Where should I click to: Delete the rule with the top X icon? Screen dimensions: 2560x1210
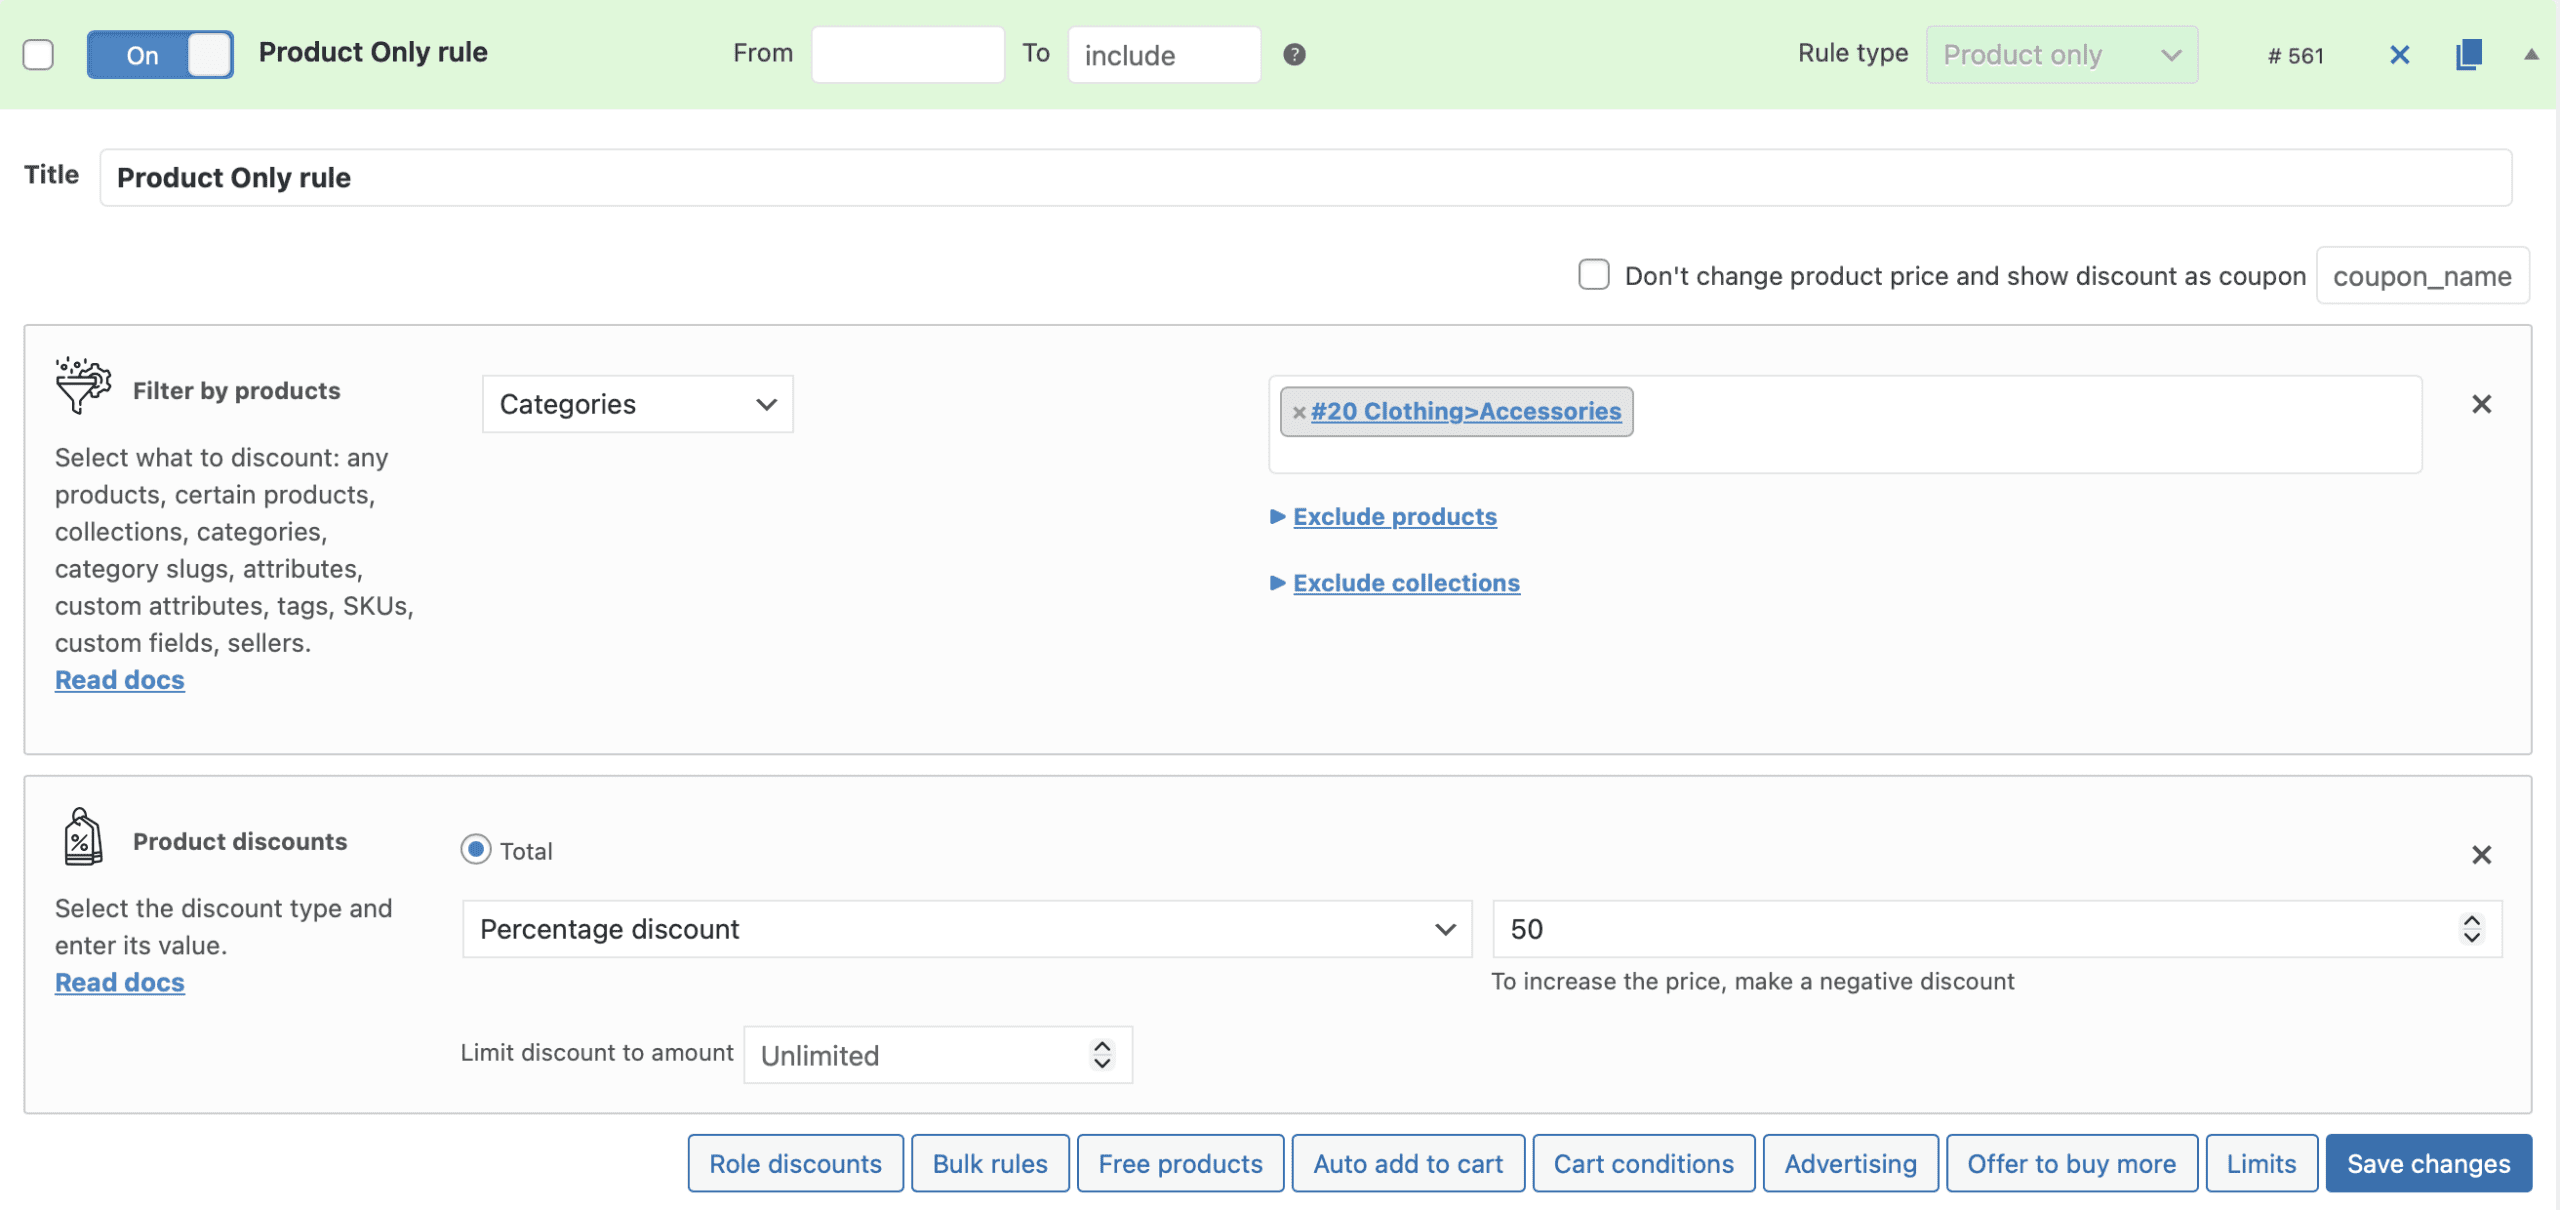point(2399,55)
